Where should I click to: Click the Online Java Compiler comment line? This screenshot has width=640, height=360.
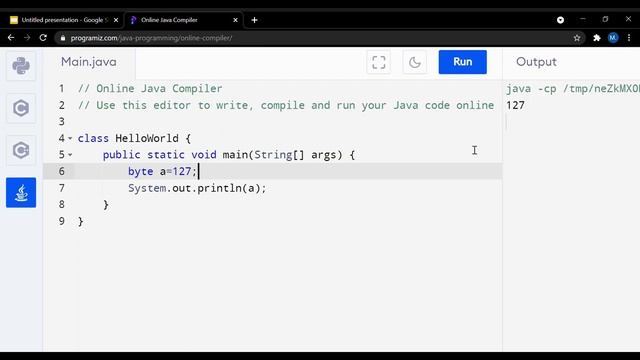tap(150, 89)
